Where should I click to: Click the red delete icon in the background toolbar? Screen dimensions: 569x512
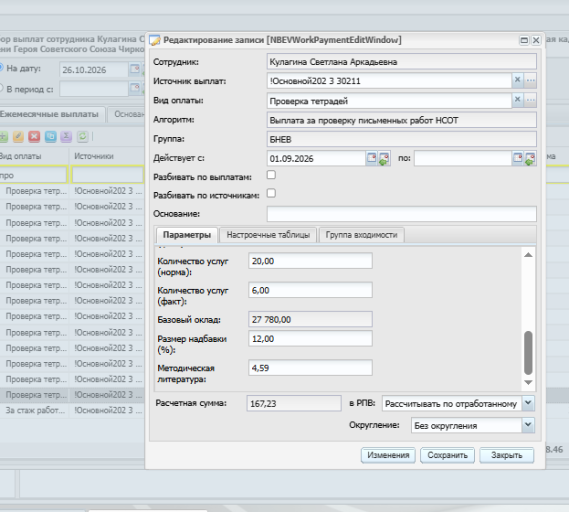click(34, 136)
